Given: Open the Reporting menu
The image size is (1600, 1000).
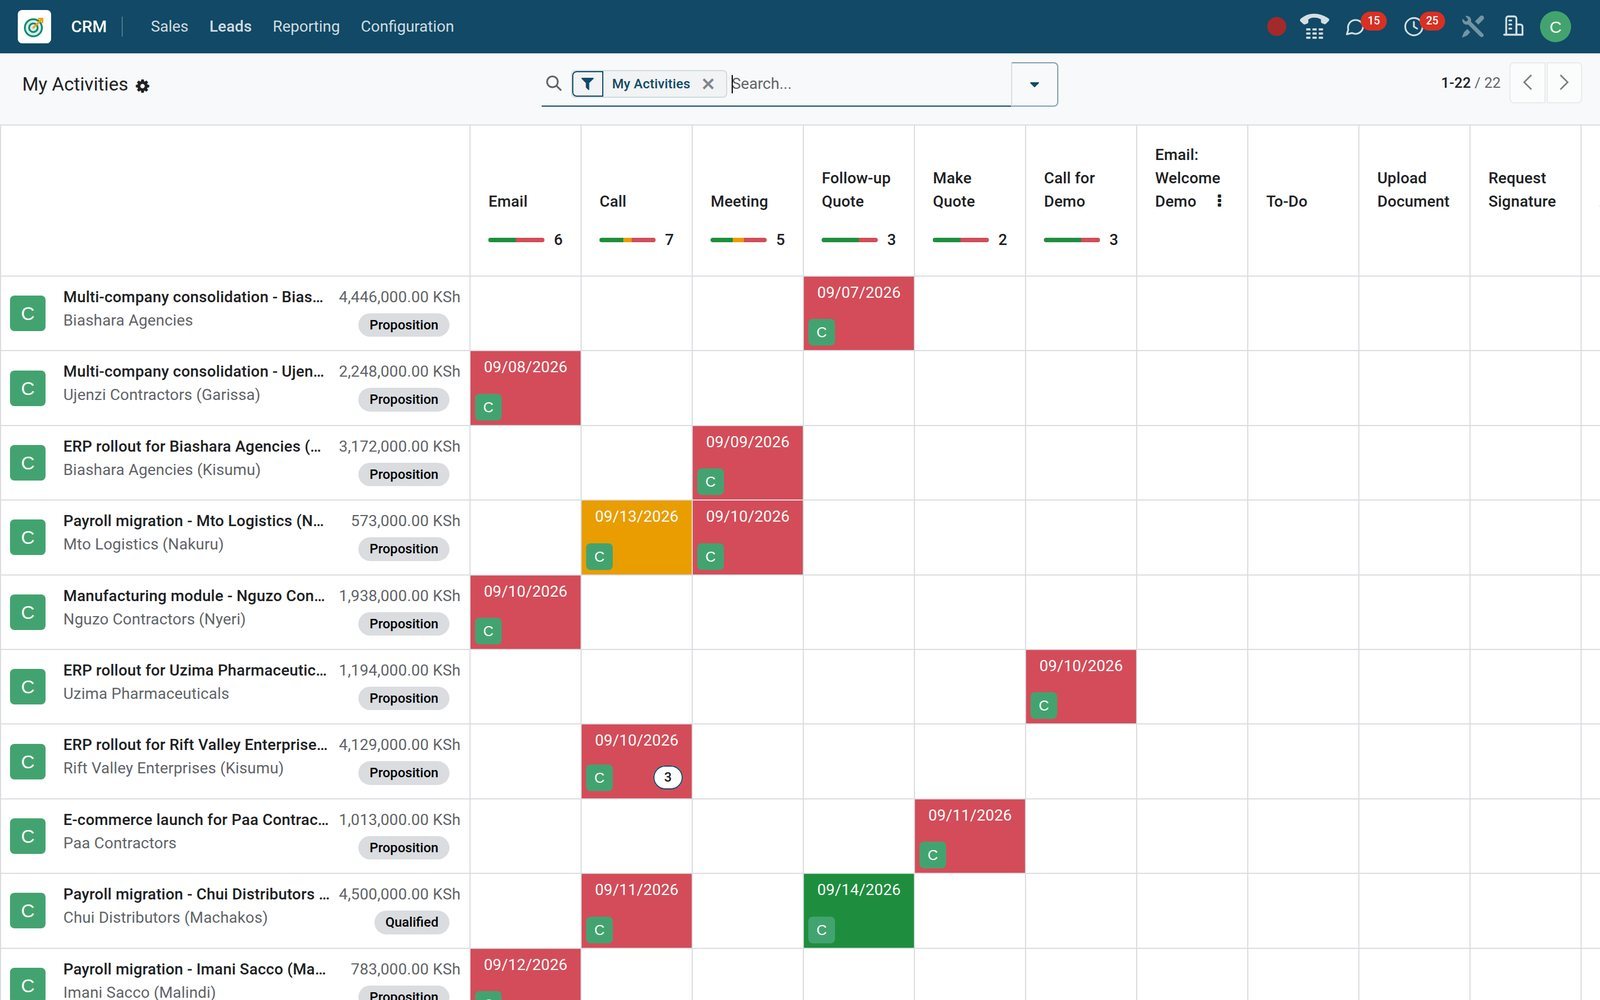Looking at the screenshot, I should click(x=306, y=26).
